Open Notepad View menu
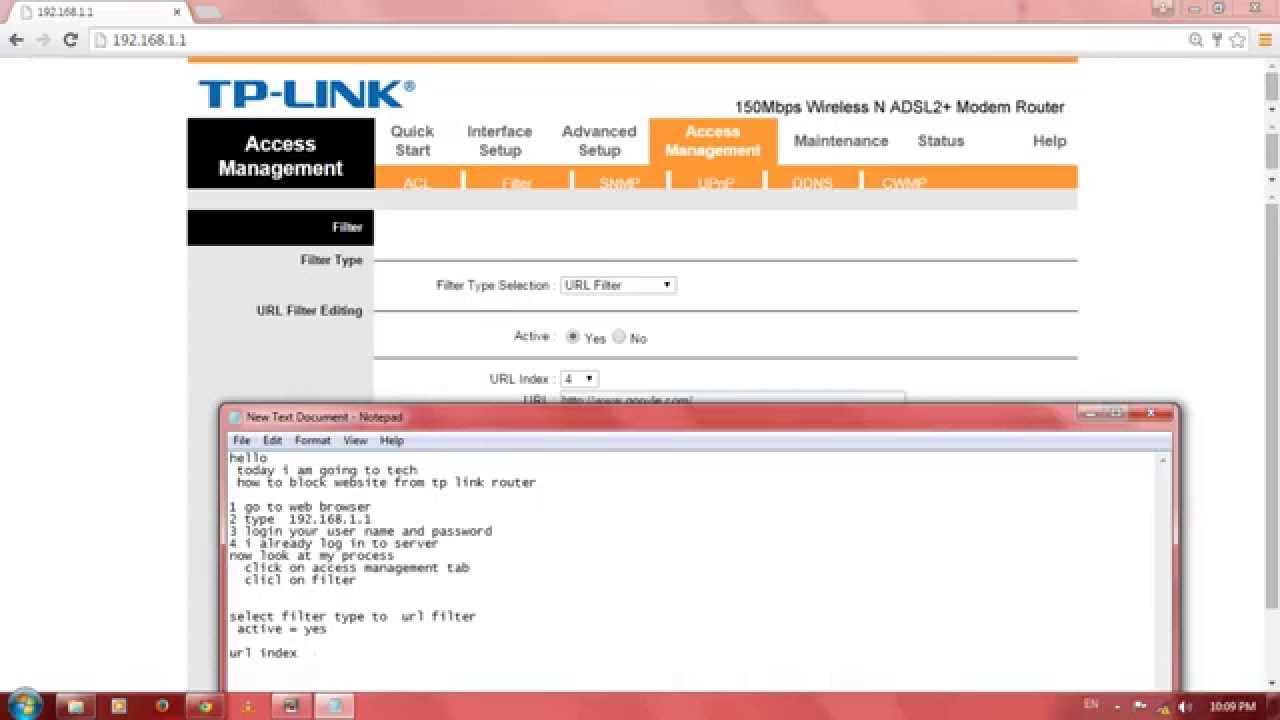Image resolution: width=1280 pixels, height=720 pixels. (355, 440)
